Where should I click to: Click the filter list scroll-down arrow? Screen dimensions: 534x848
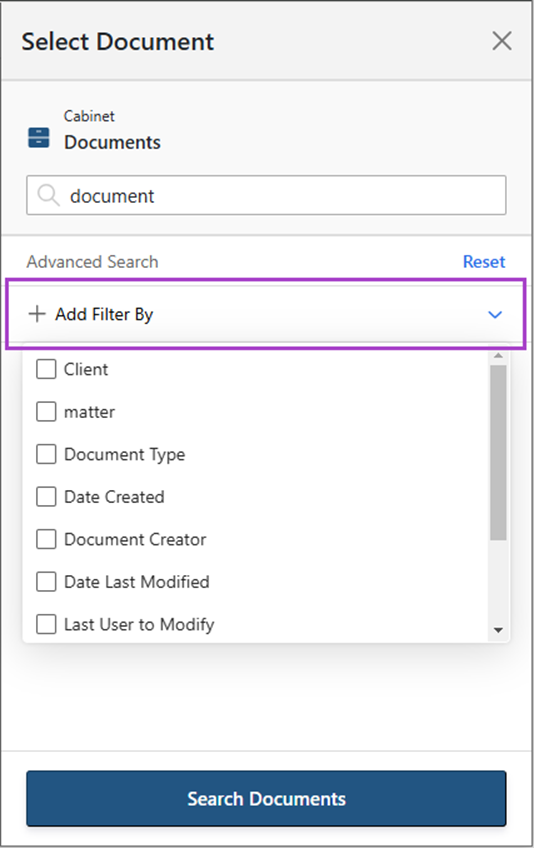[x=498, y=630]
